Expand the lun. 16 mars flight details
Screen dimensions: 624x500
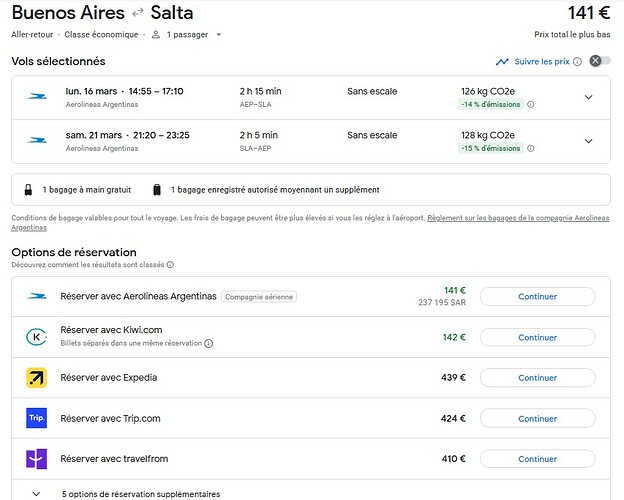coord(588,97)
